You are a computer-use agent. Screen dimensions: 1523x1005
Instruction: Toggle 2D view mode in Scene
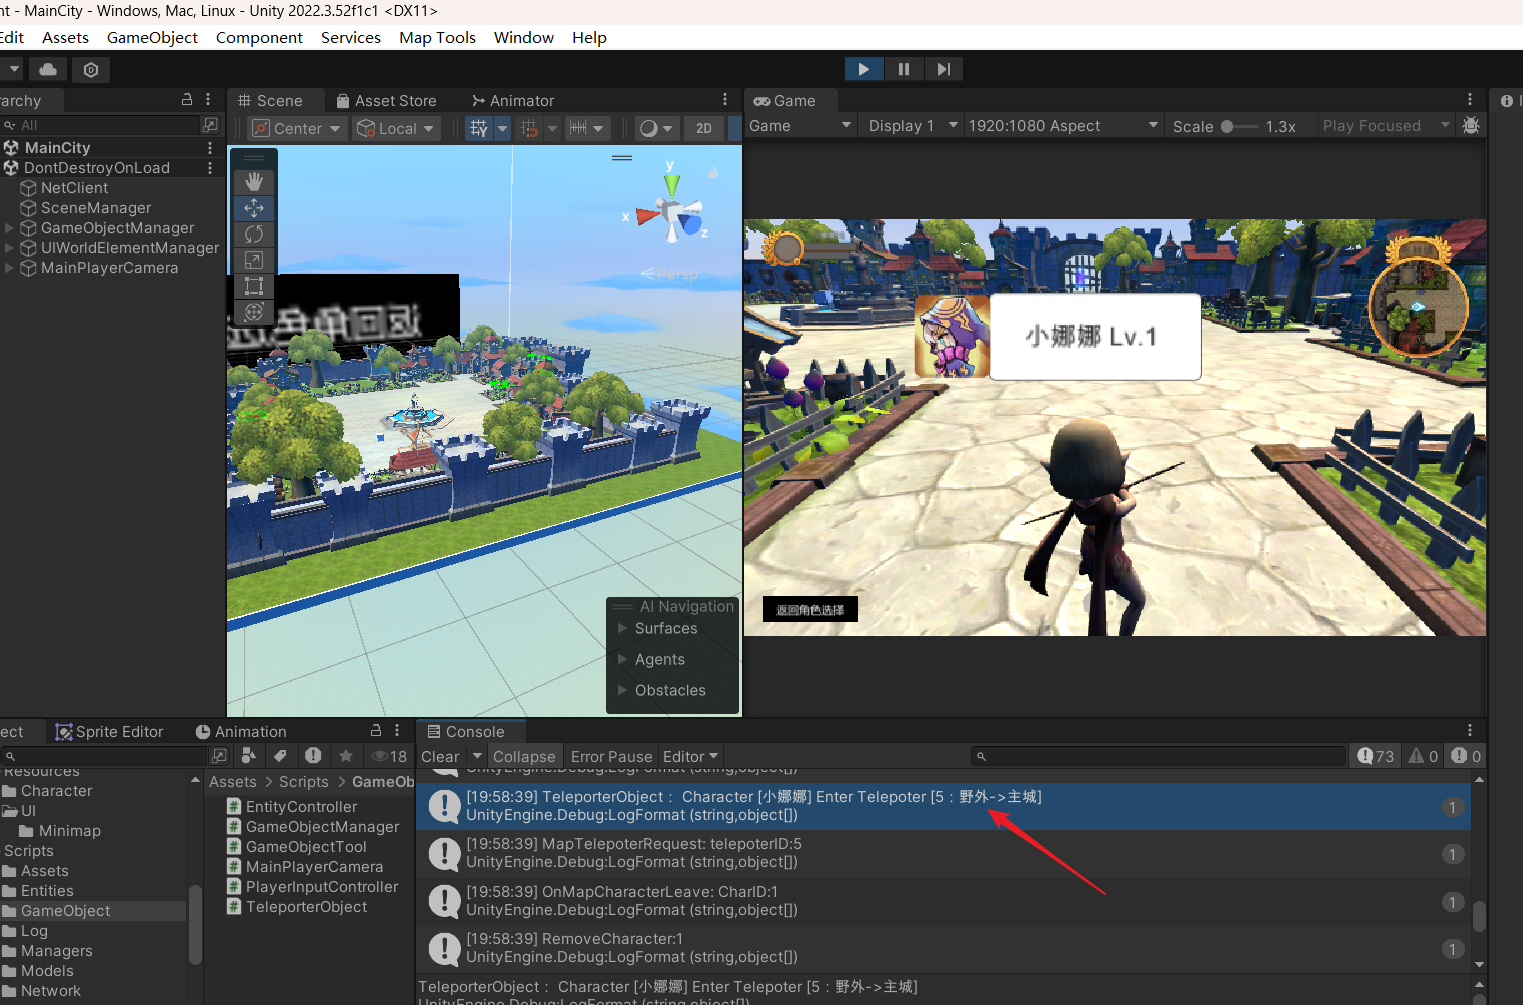point(704,128)
